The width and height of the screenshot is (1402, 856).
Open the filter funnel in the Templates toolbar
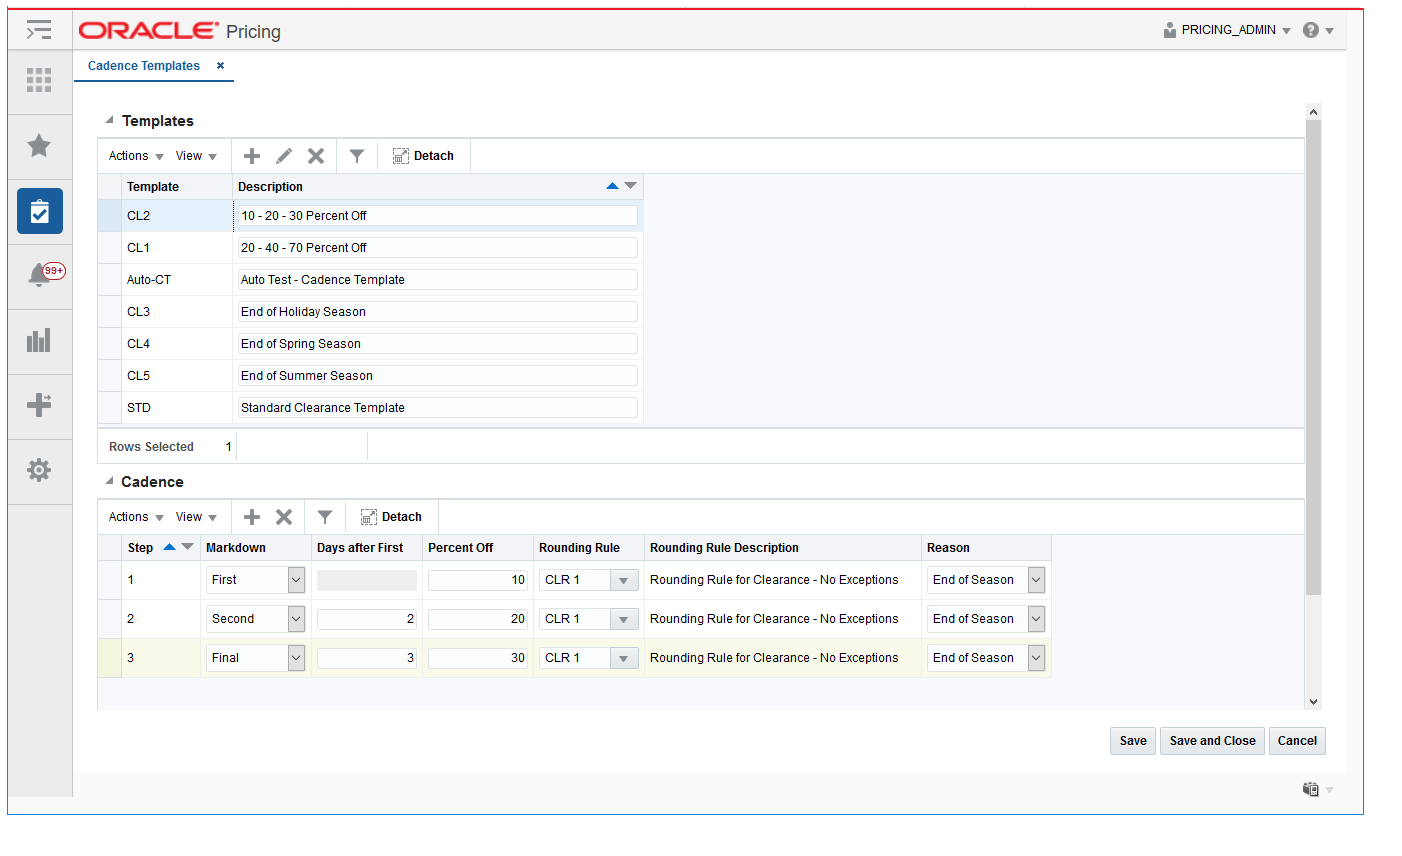pyautogui.click(x=357, y=156)
